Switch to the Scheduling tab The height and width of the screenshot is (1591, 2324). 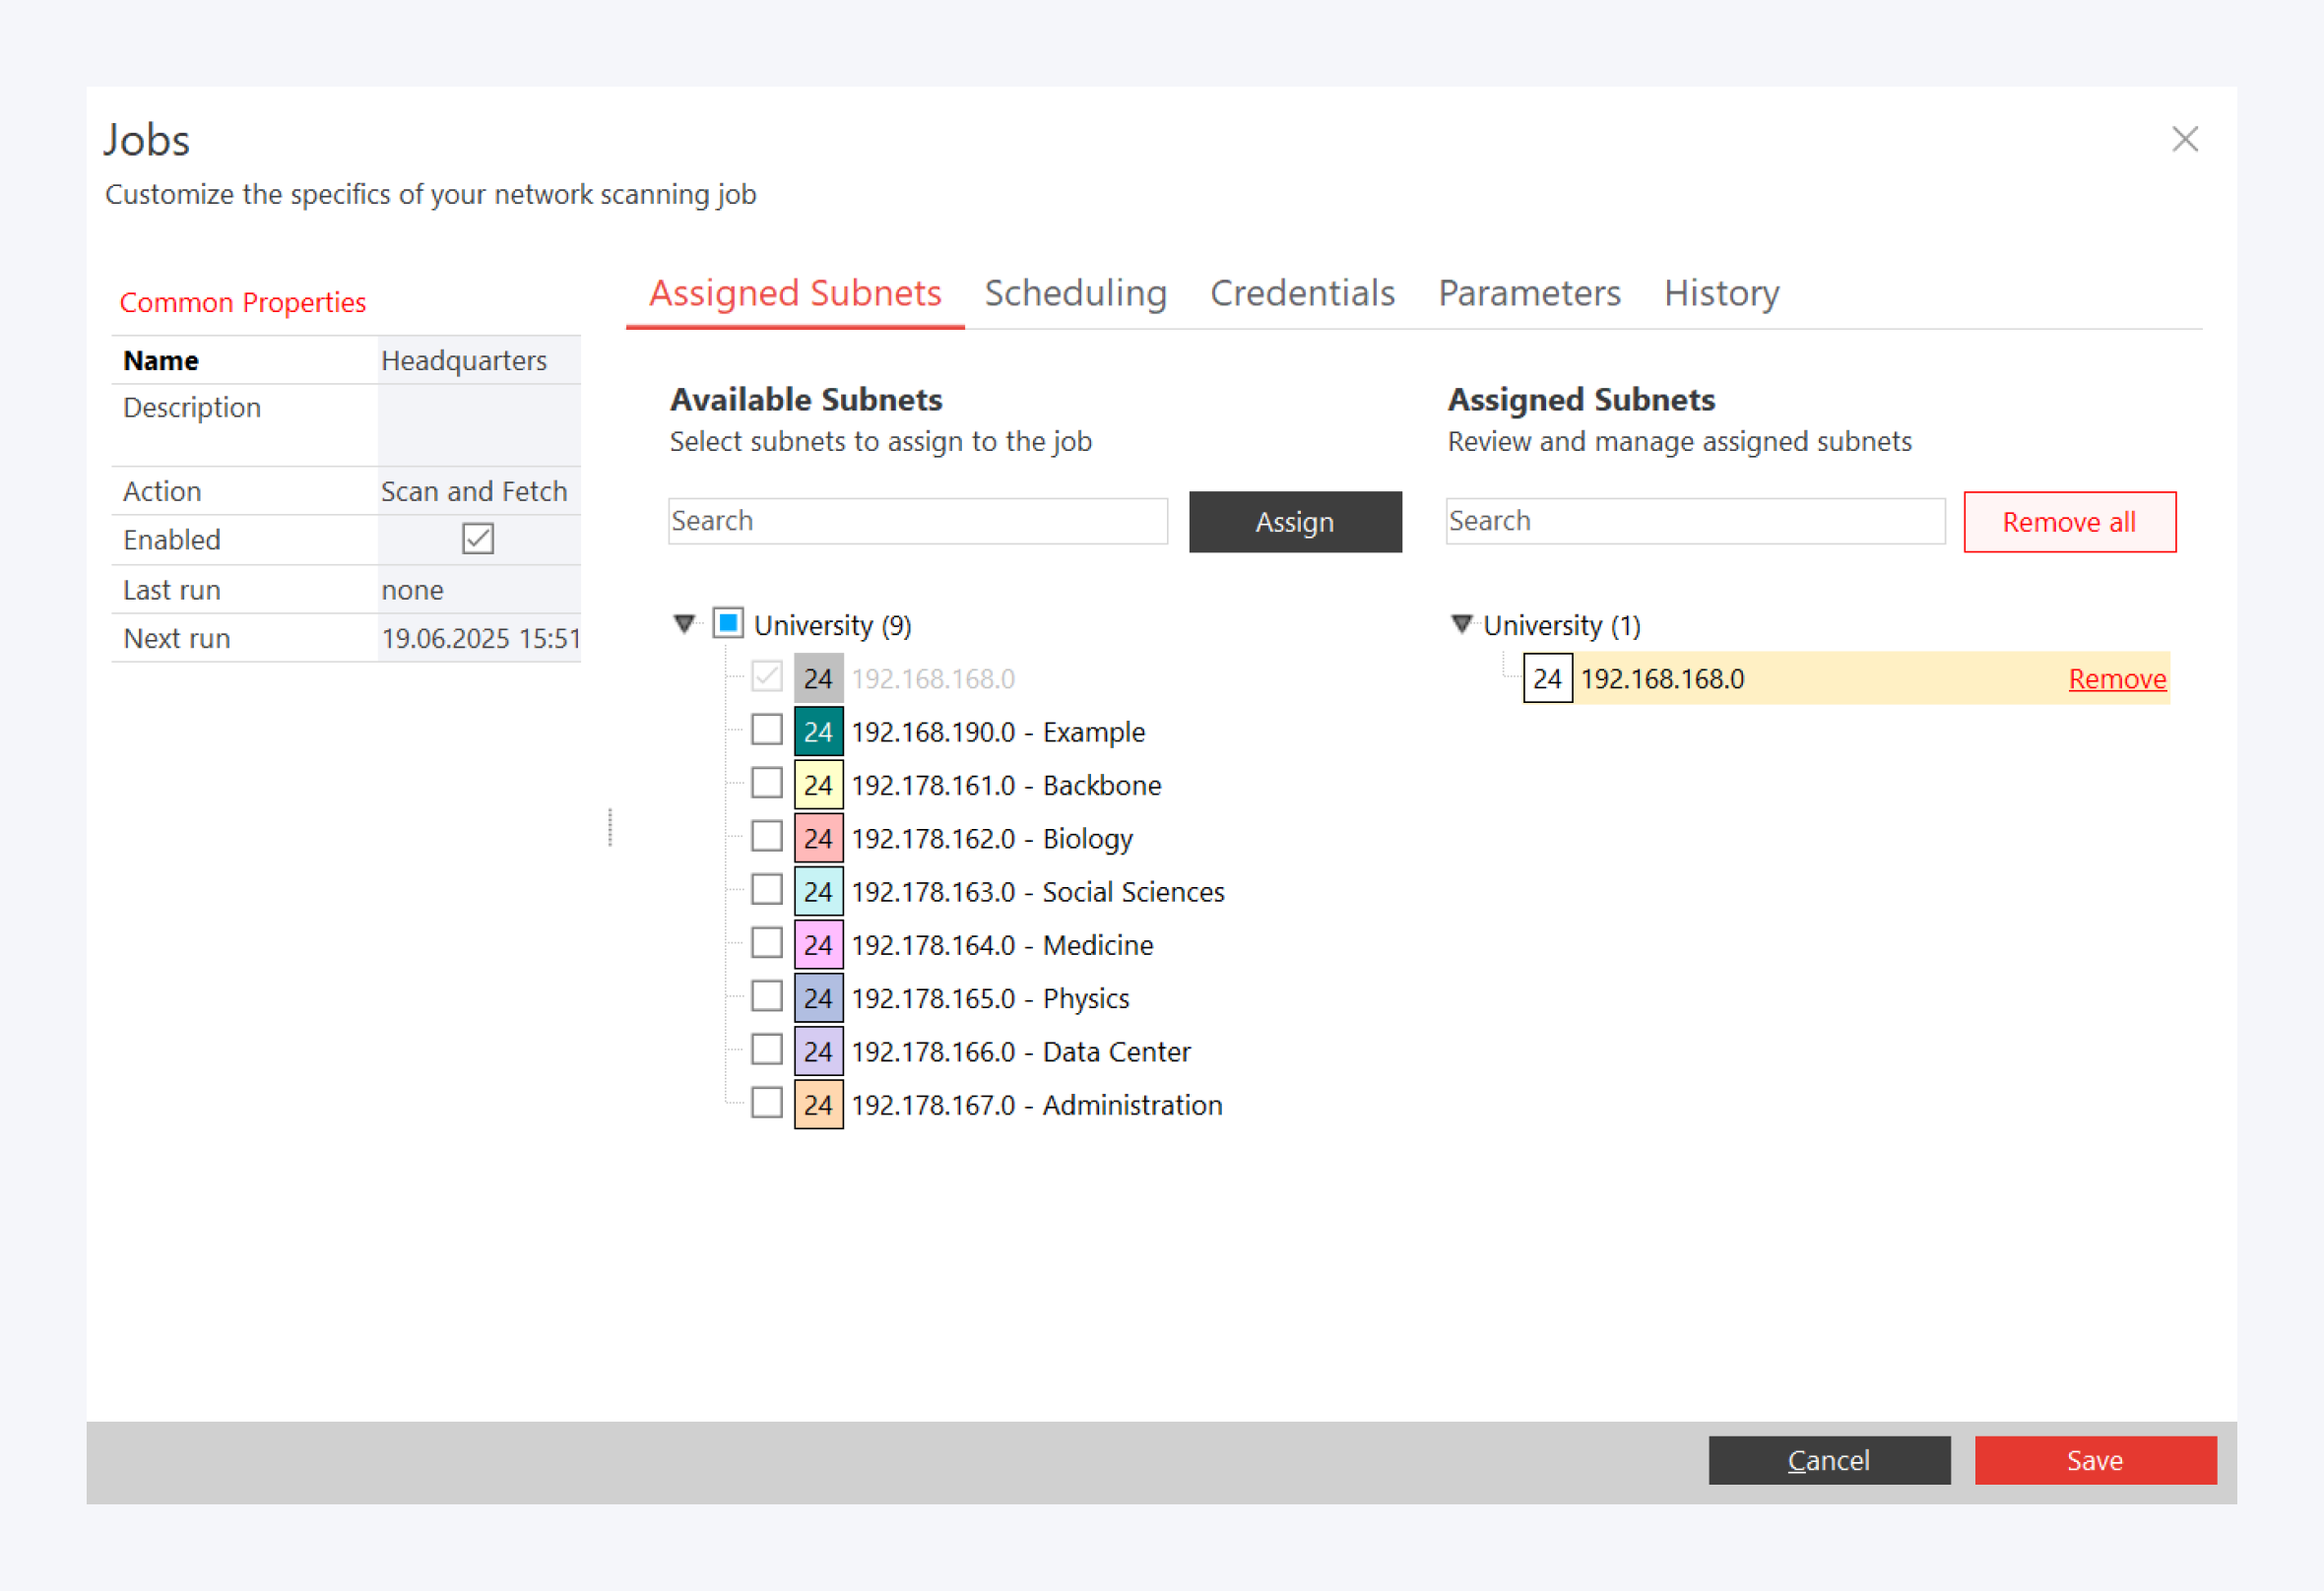(x=1075, y=293)
